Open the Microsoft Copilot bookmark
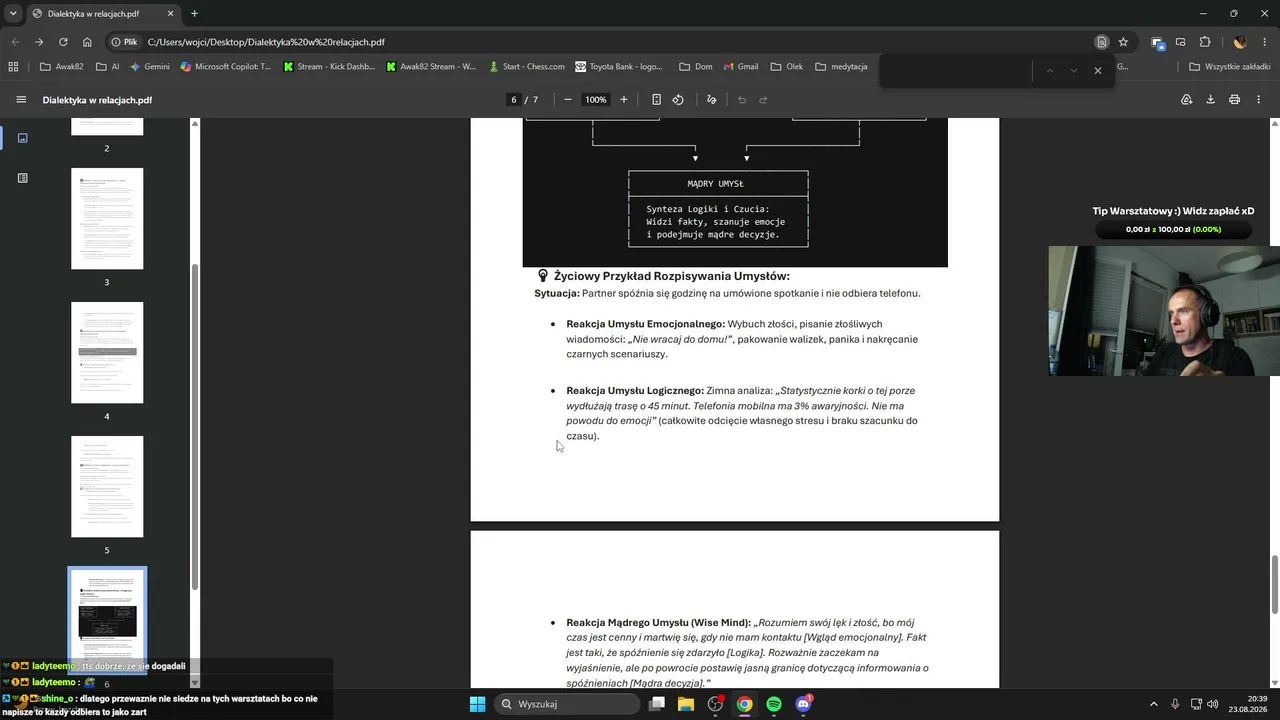 [226, 67]
